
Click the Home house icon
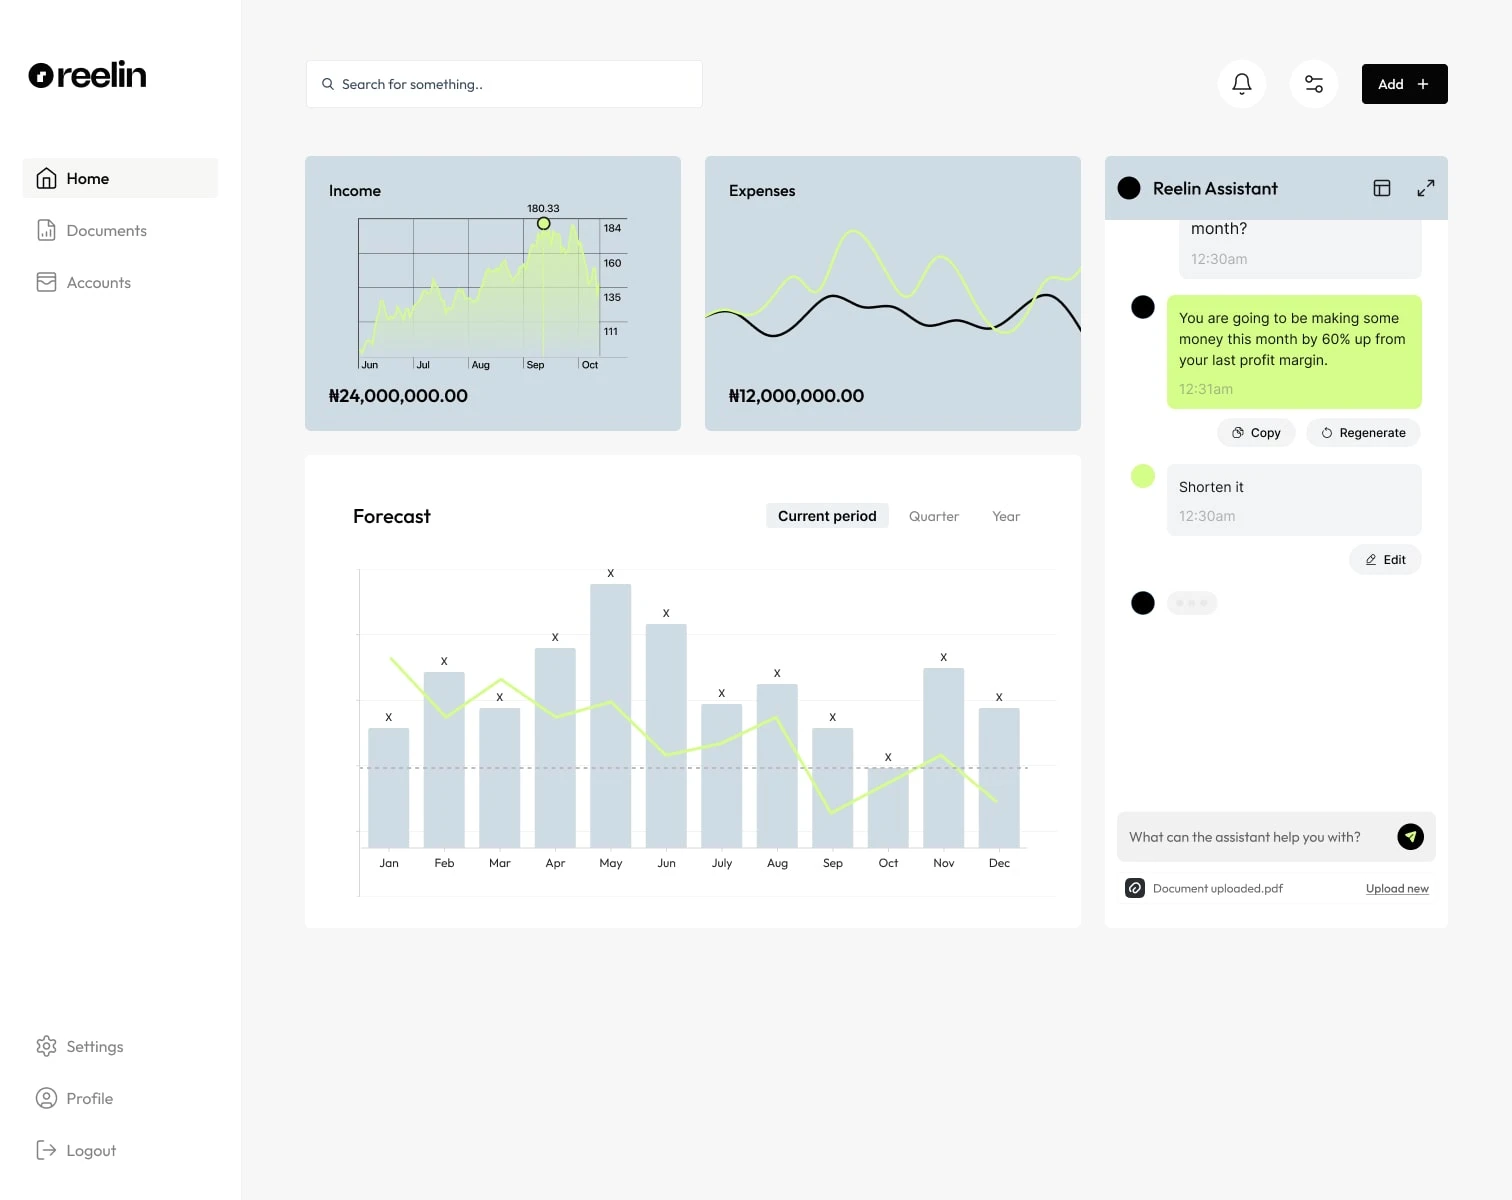(x=46, y=178)
